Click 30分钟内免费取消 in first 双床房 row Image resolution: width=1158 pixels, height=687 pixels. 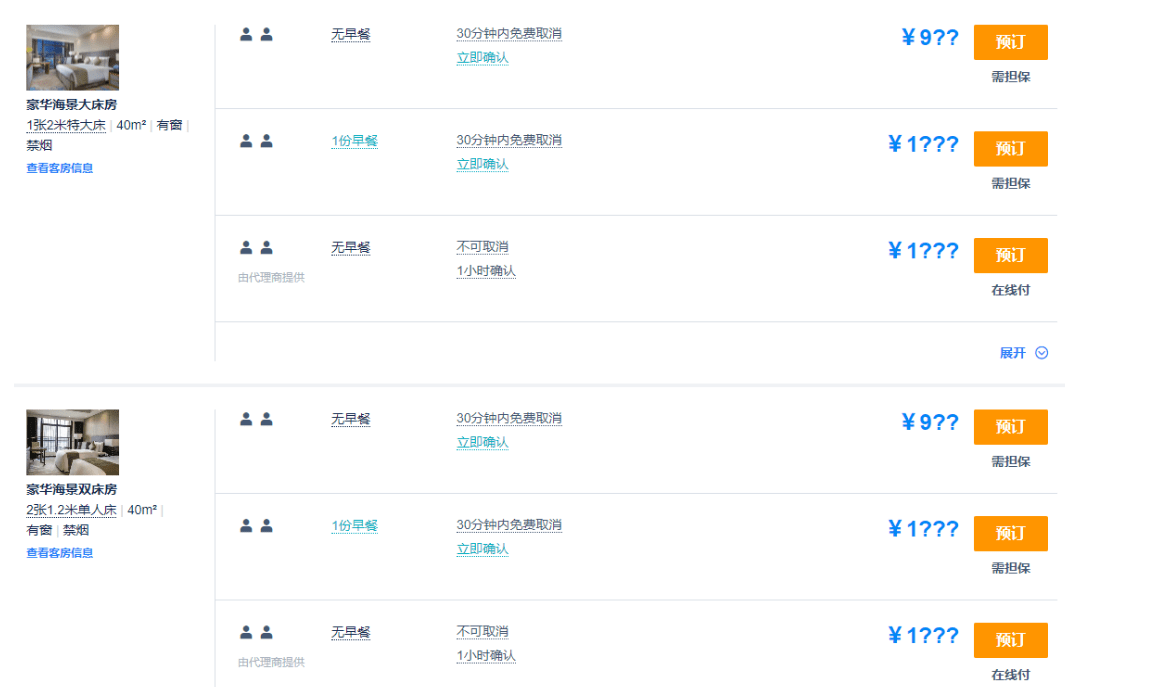tap(509, 418)
